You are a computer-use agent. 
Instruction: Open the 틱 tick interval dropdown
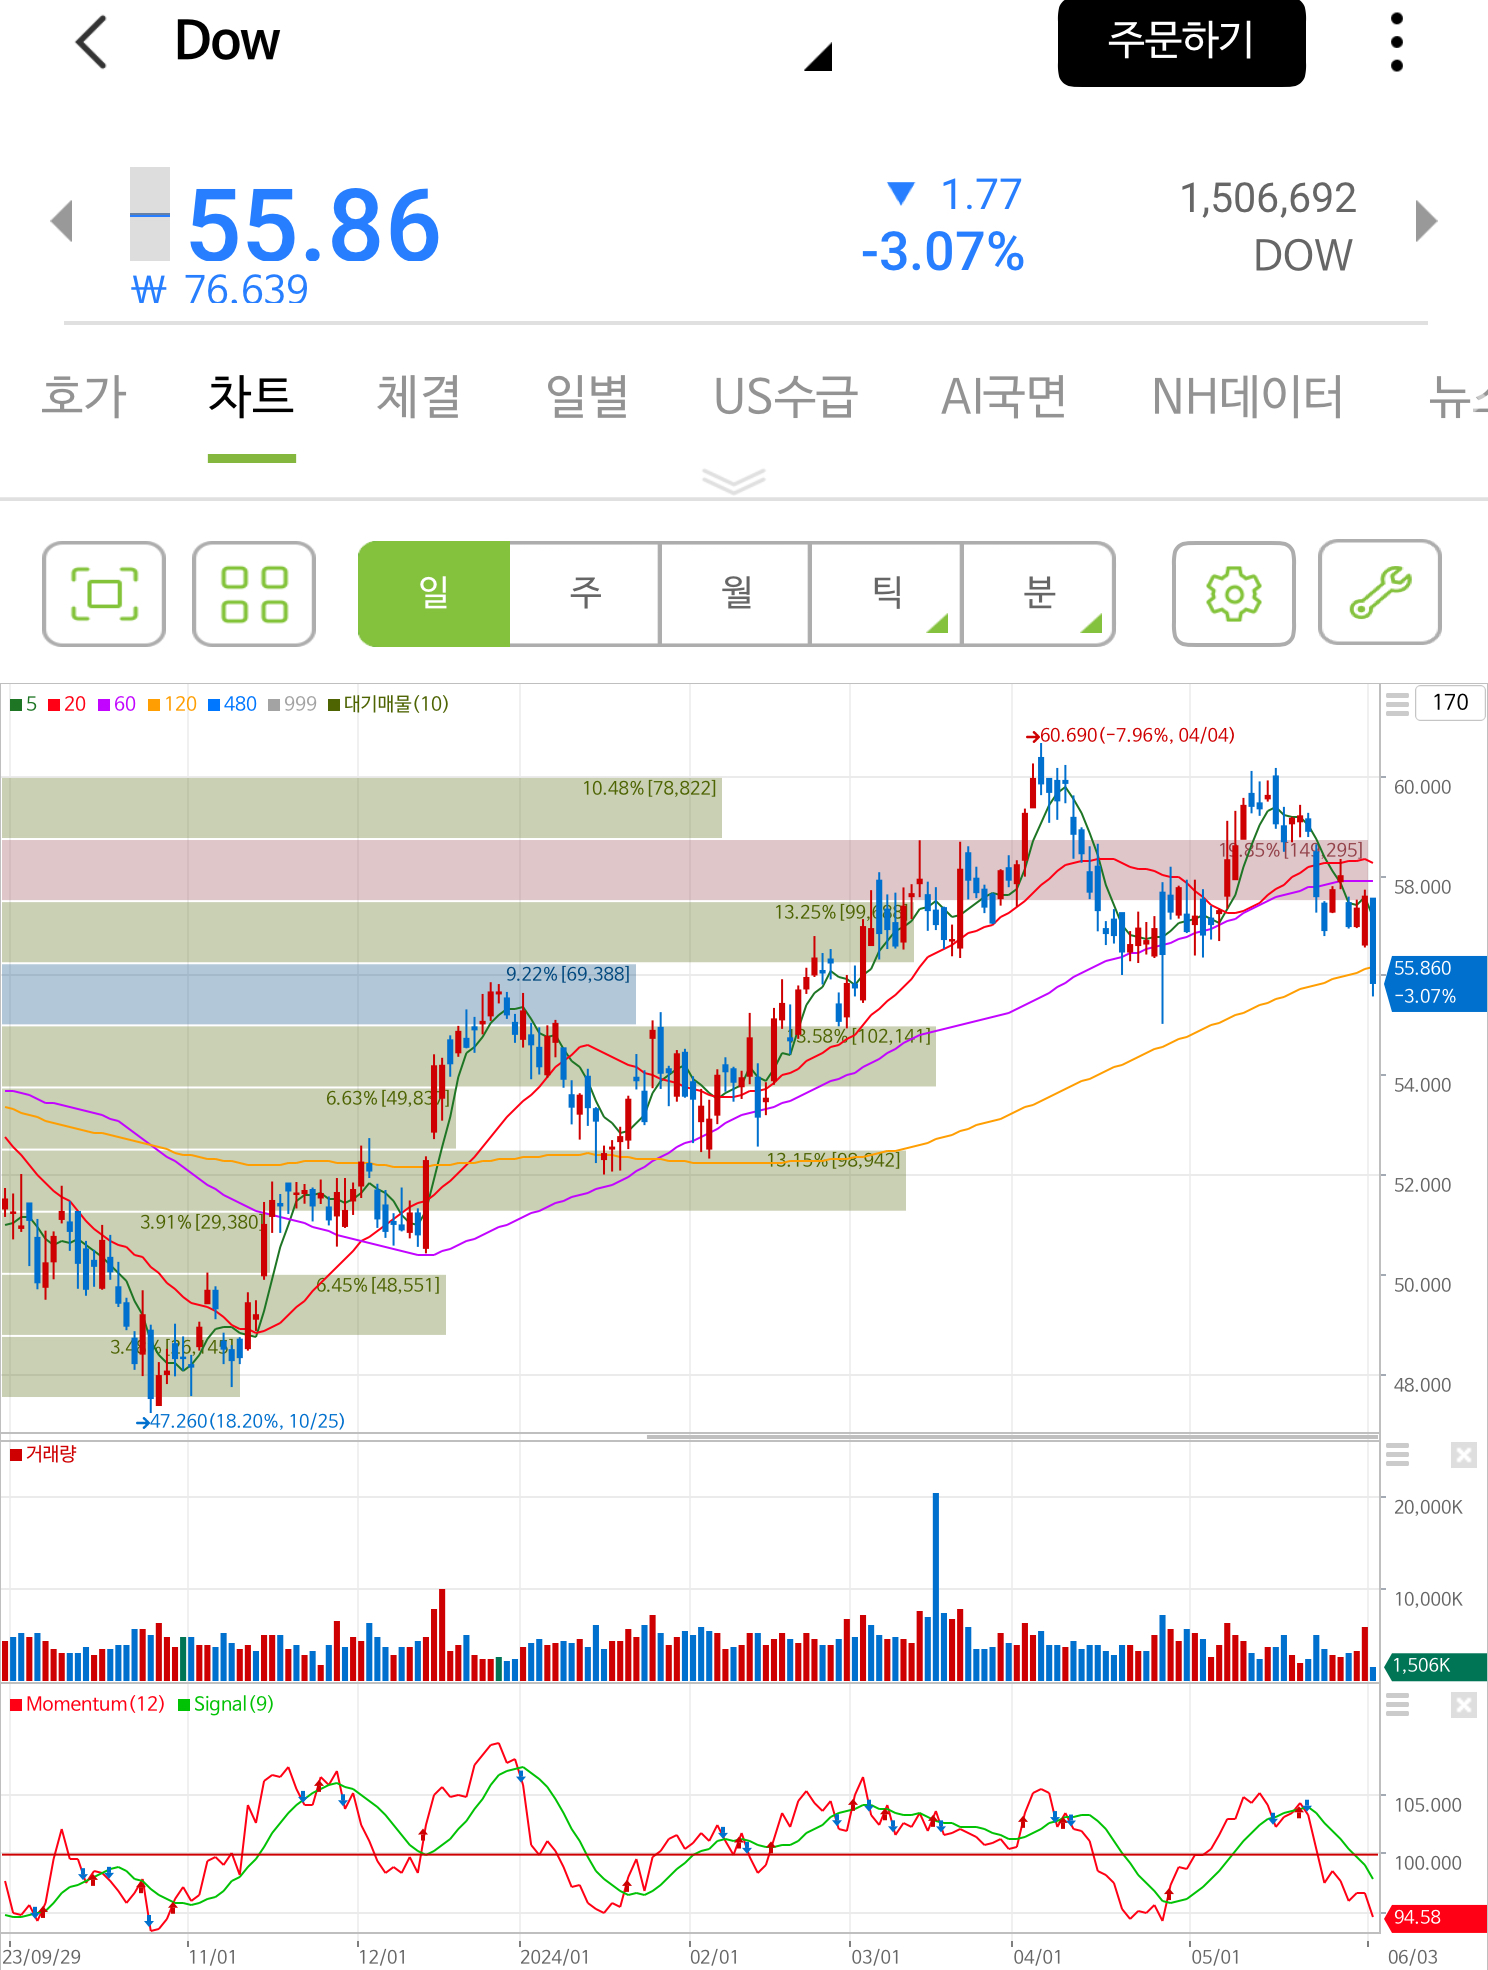(887, 594)
